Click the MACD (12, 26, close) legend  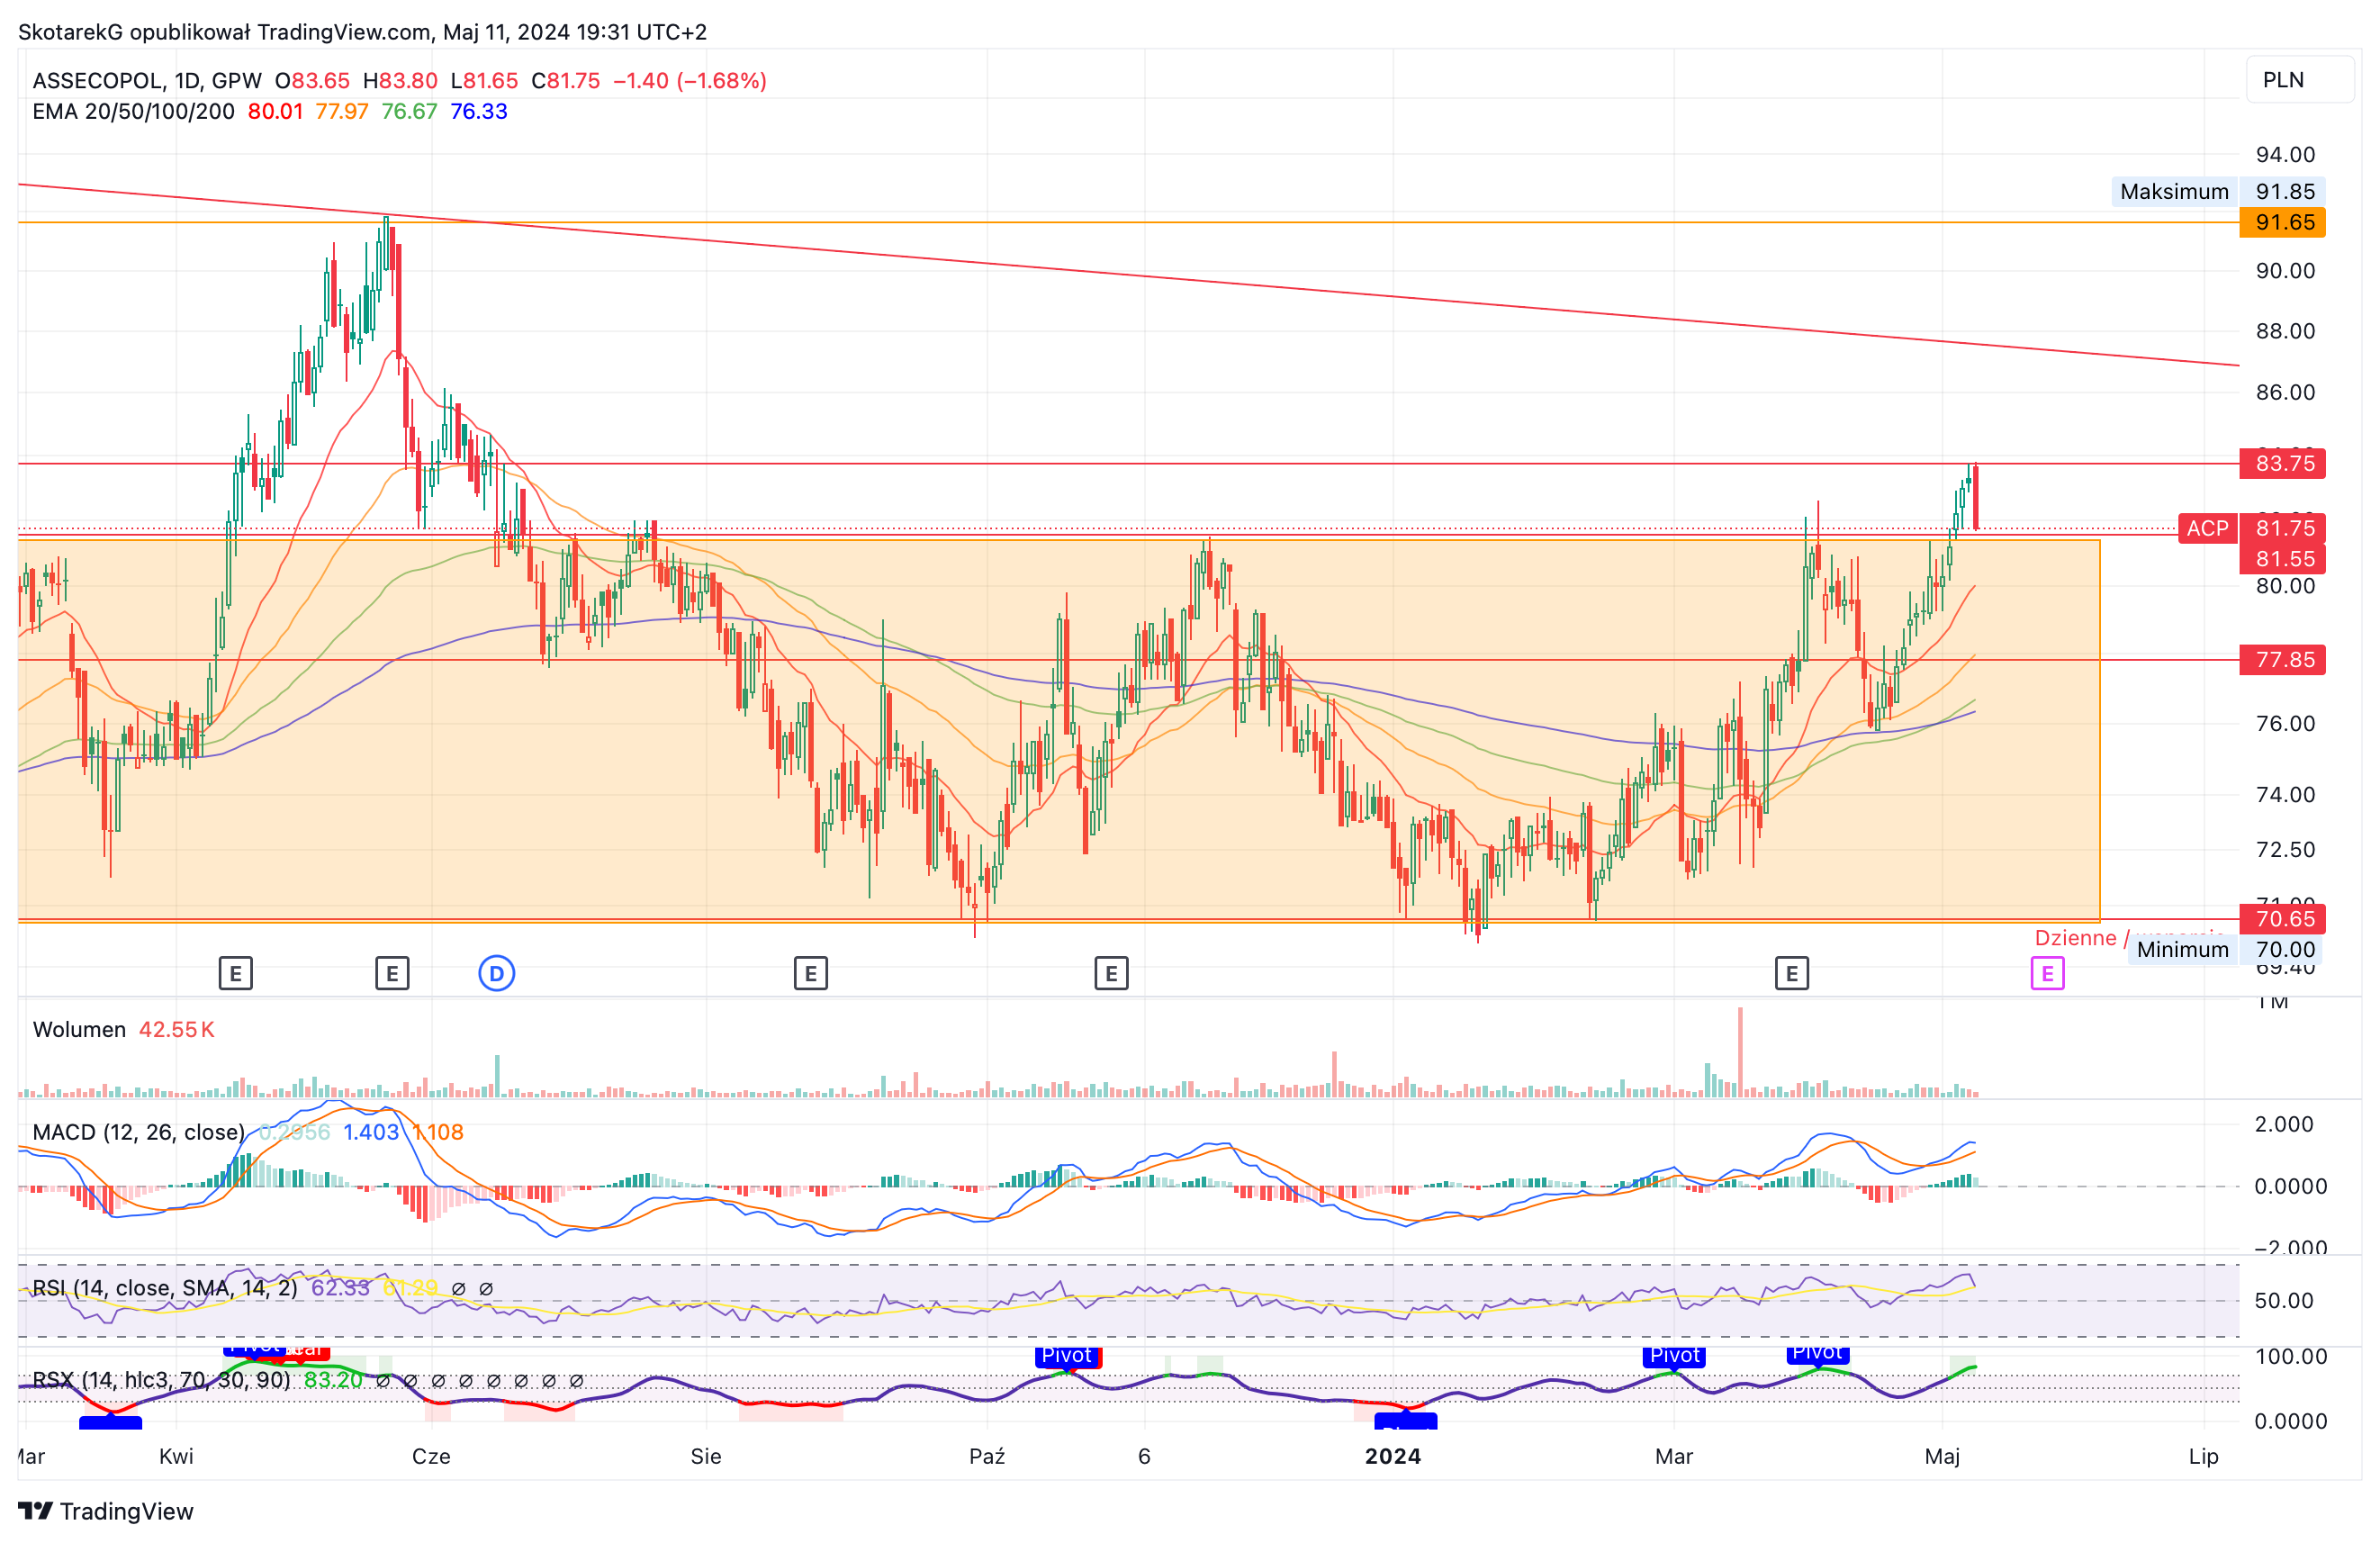138,1132
